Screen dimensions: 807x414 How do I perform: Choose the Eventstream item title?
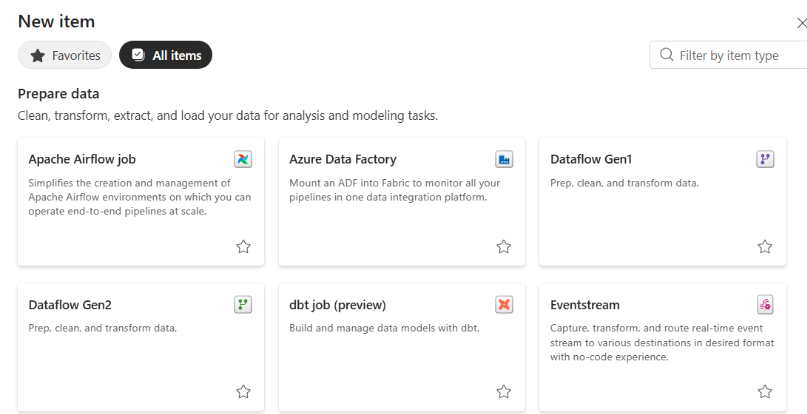click(585, 304)
